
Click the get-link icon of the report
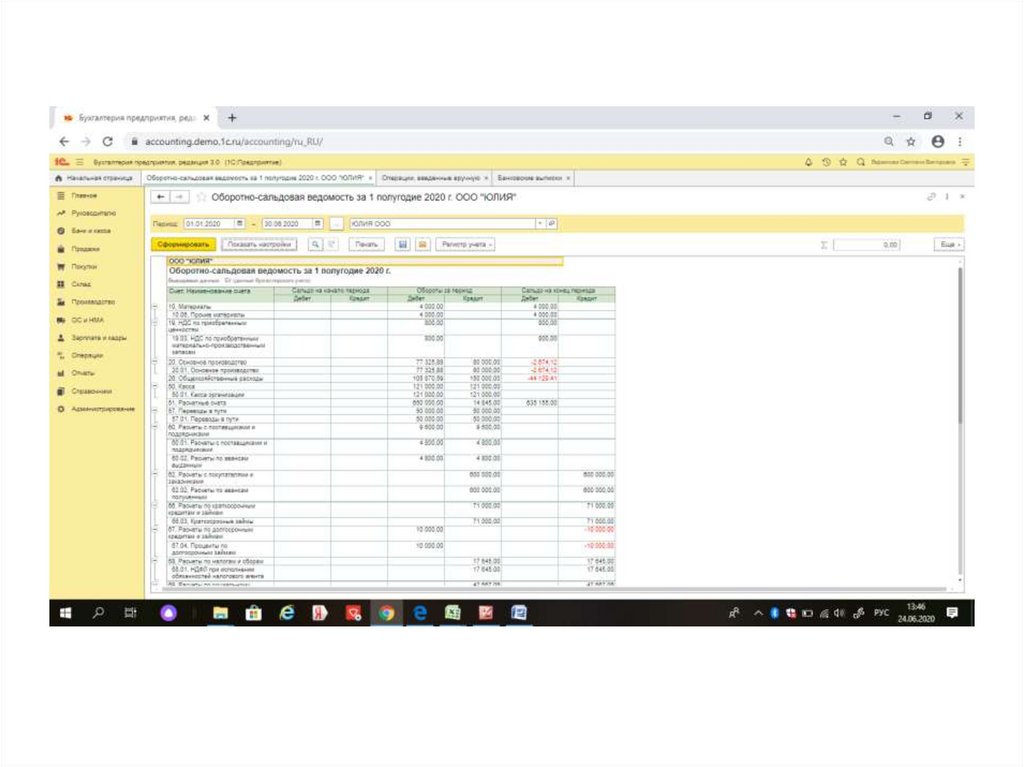click(x=931, y=197)
